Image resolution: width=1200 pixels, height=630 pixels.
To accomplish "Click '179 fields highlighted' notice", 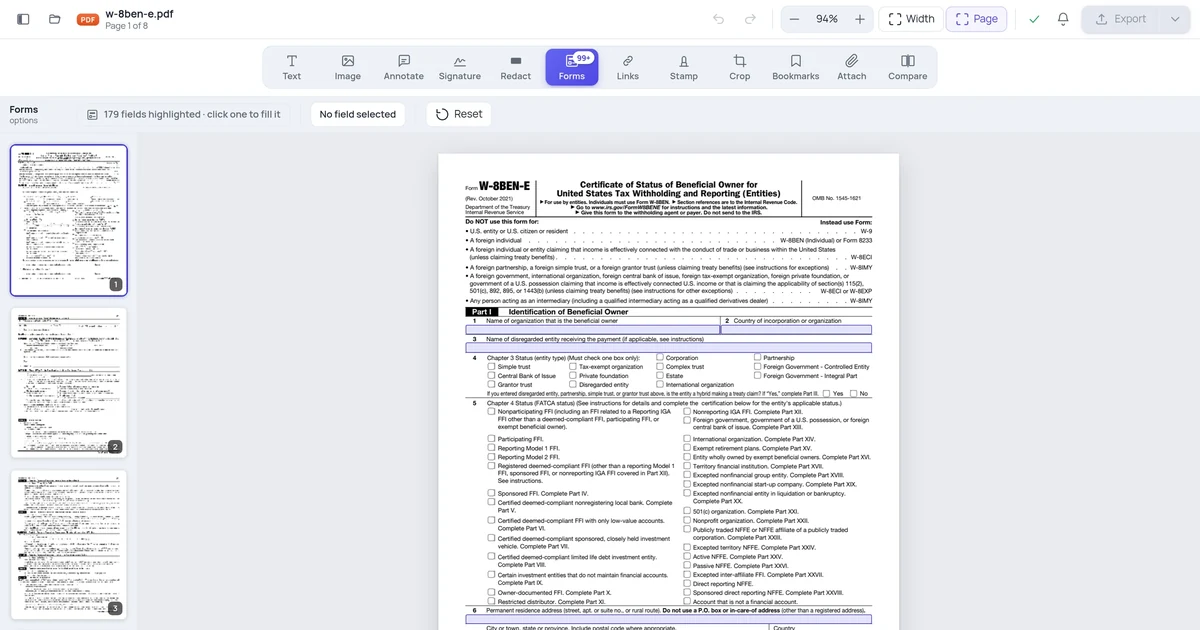I will (183, 114).
